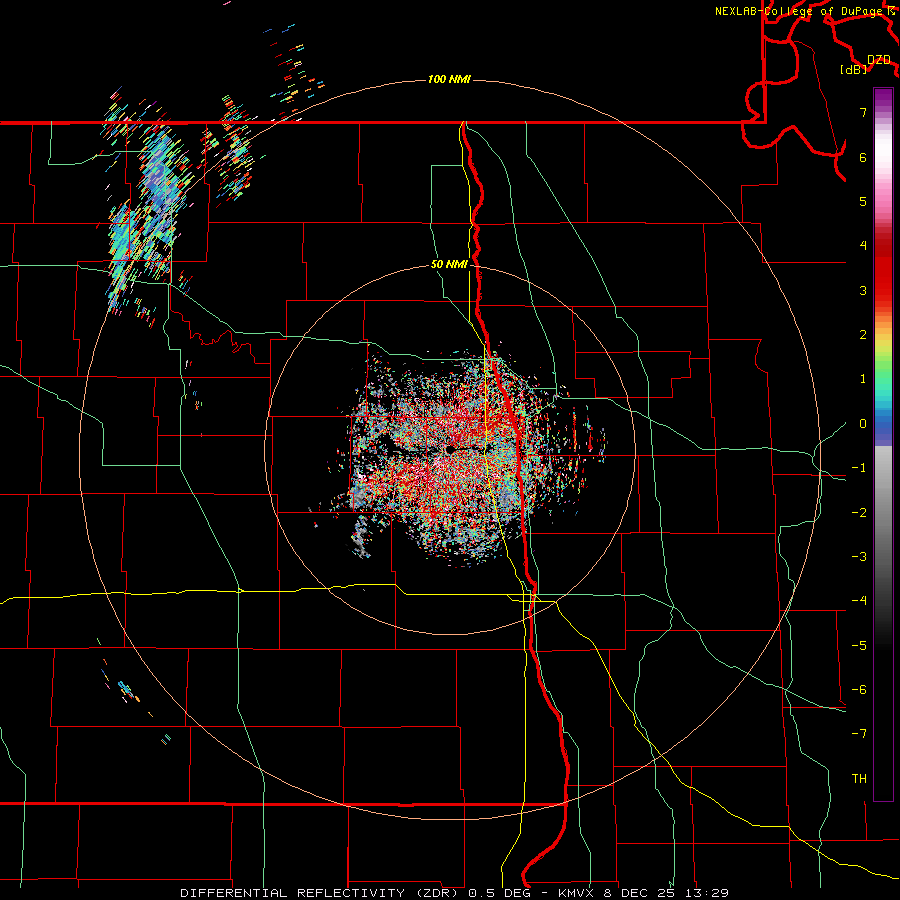Click the -3 dB tick label on the scale
Image resolution: width=900 pixels, height=900 pixels.
click(x=859, y=557)
